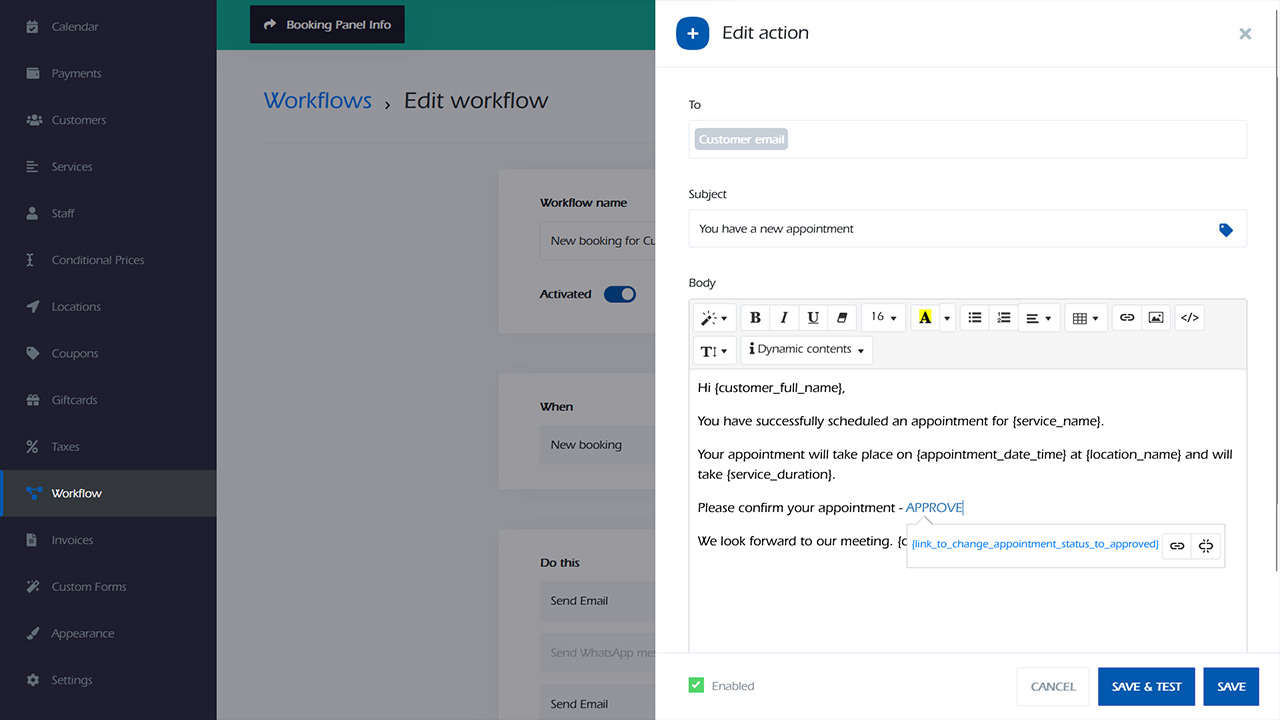
Task: Turn off the Activated workflow toggle
Action: (x=620, y=294)
